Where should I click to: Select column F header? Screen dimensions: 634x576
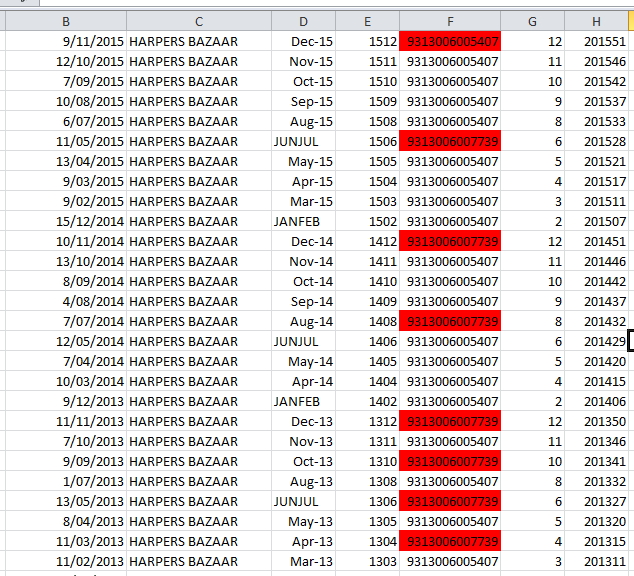pos(450,21)
